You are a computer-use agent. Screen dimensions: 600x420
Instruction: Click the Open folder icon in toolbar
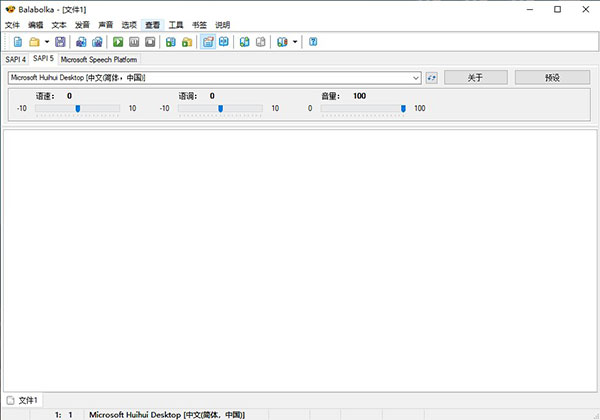pyautogui.click(x=33, y=42)
